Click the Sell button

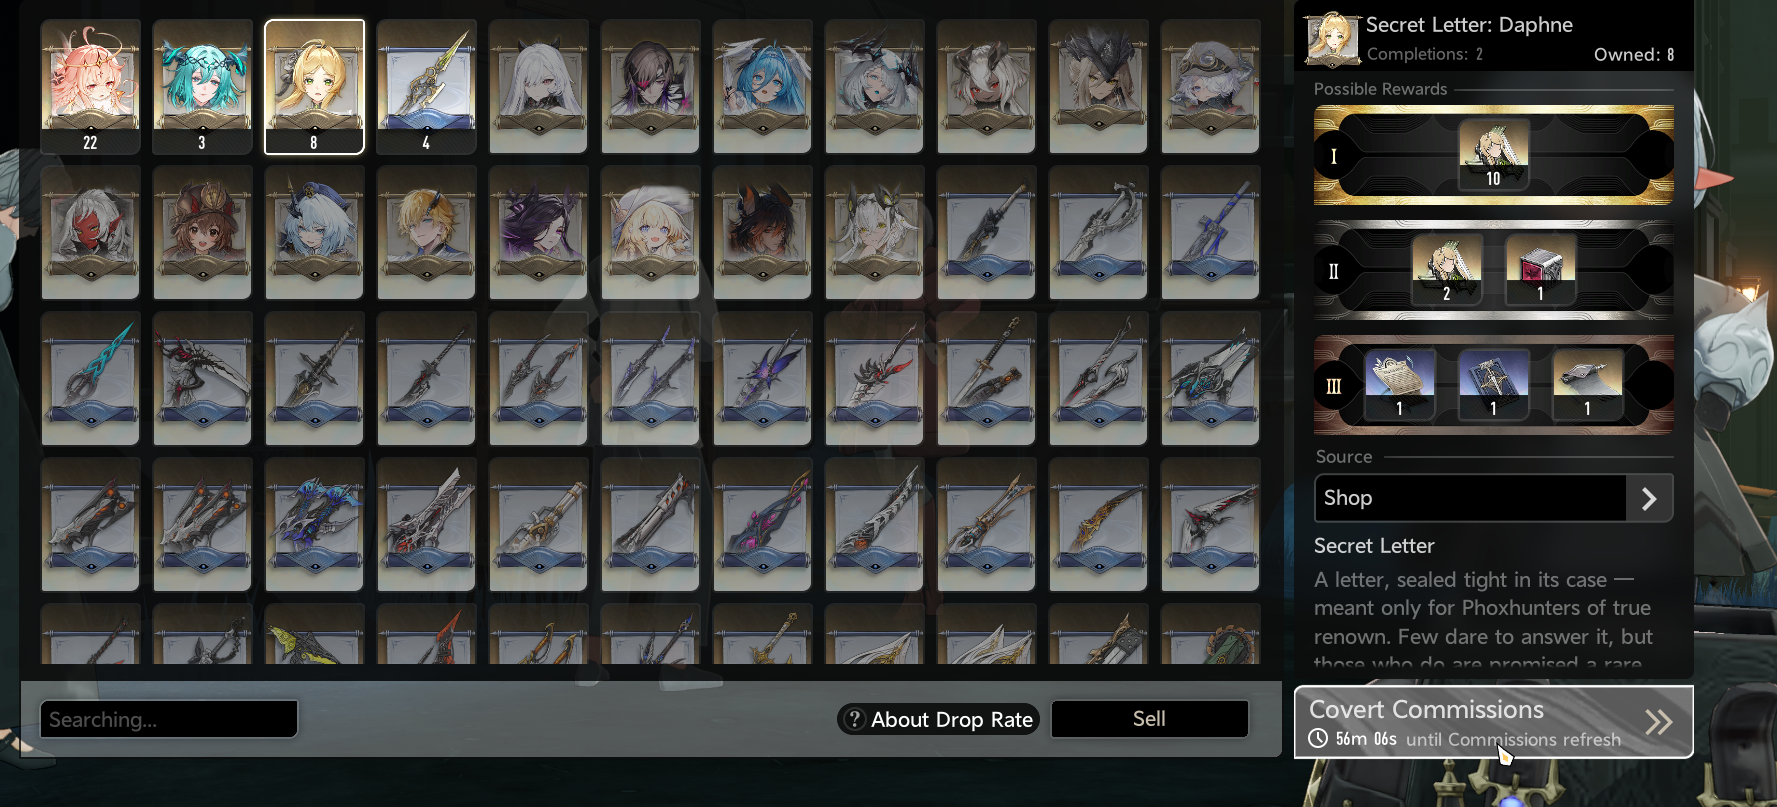coord(1149,719)
